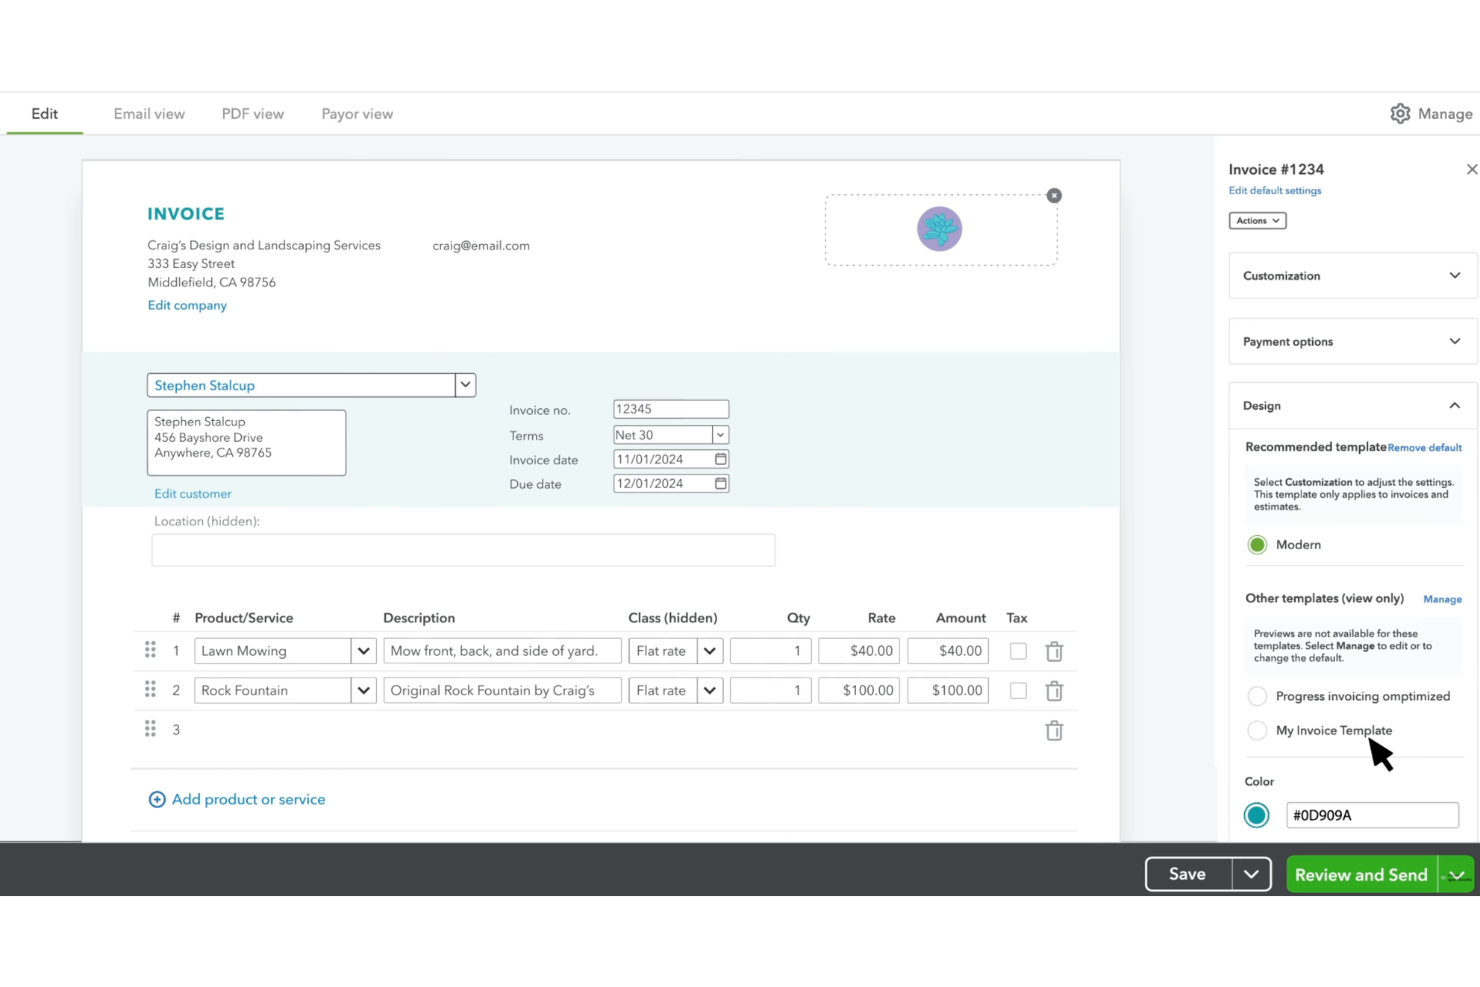Remove the uploaded company logo
The width and height of the screenshot is (1480, 987).
1054,195
